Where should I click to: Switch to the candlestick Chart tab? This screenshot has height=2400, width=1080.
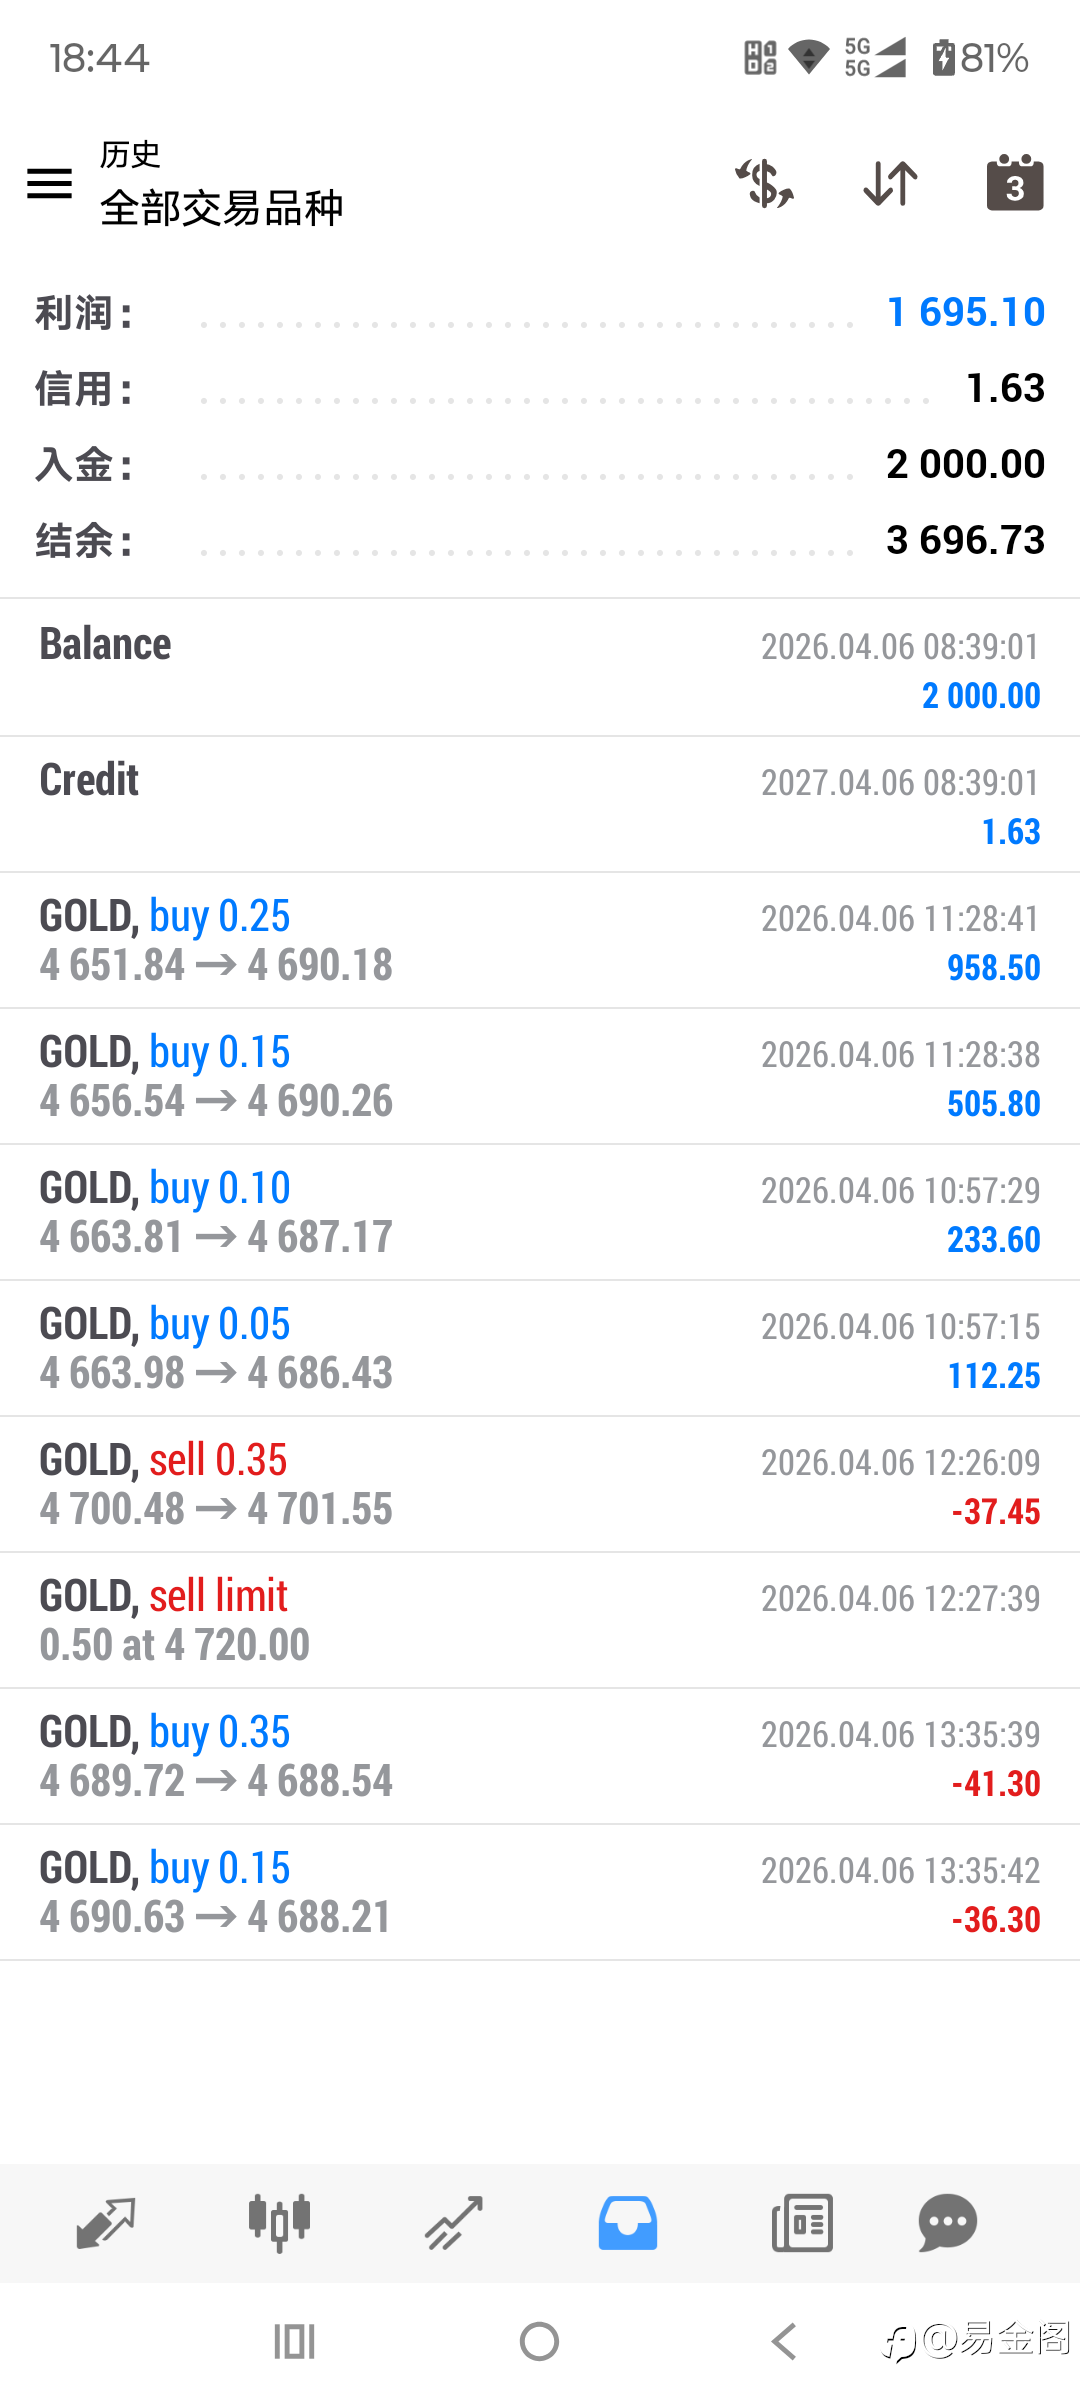pyautogui.click(x=279, y=2224)
